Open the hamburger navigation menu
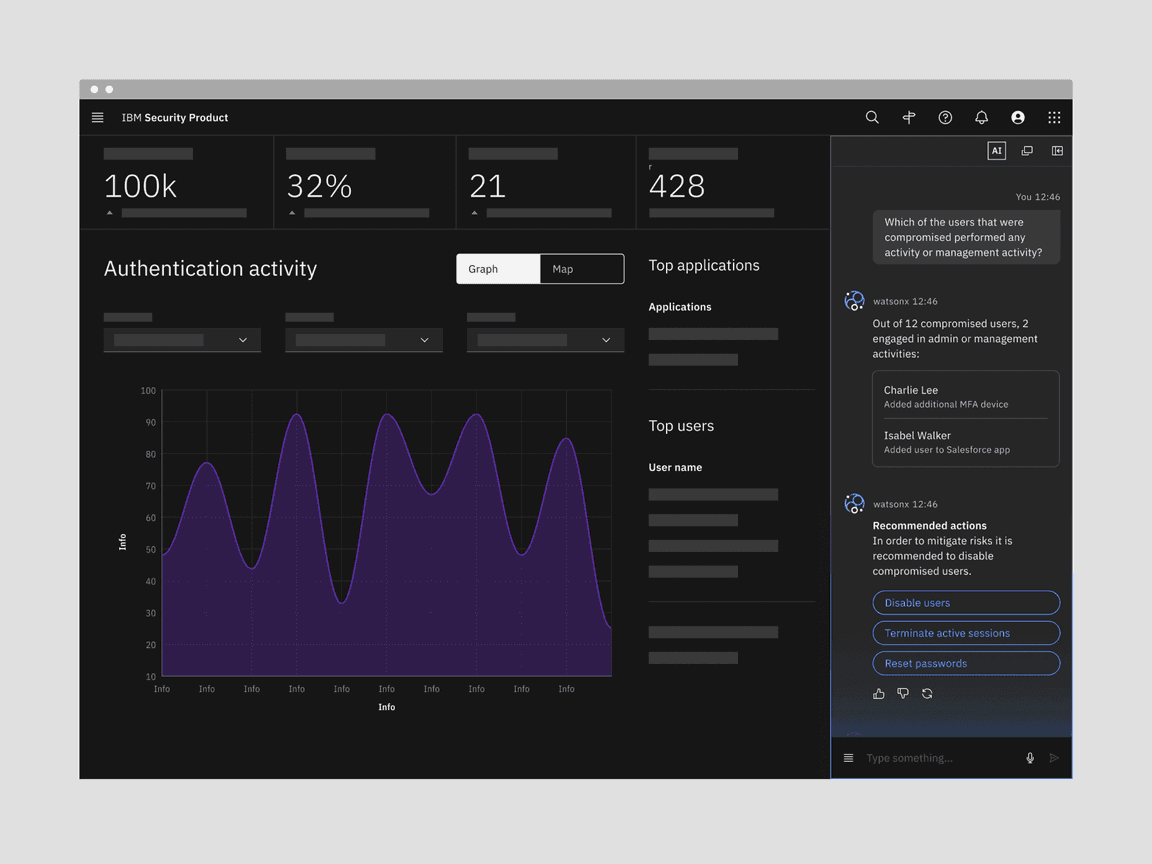This screenshot has width=1152, height=864. [x=97, y=117]
